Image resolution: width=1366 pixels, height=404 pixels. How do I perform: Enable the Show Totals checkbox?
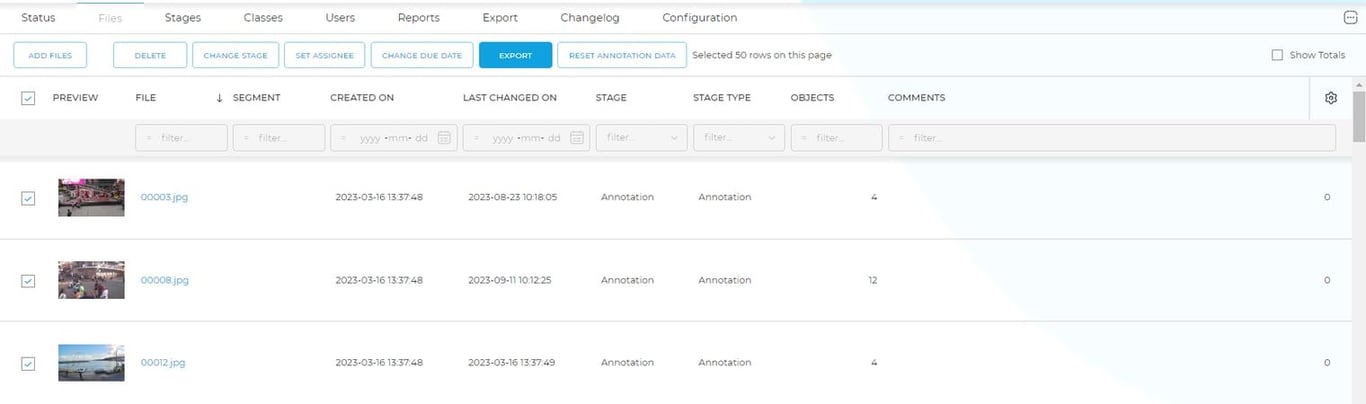coord(1277,55)
